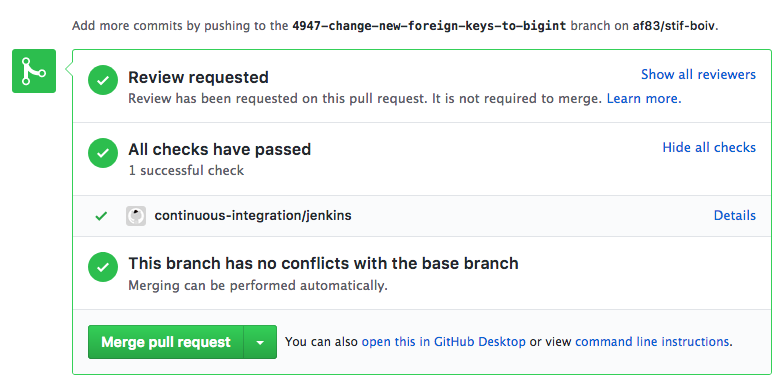Viewport: 781px width, 383px height.
Task: Click the Review requested green checkmark circle
Action: [103, 80]
